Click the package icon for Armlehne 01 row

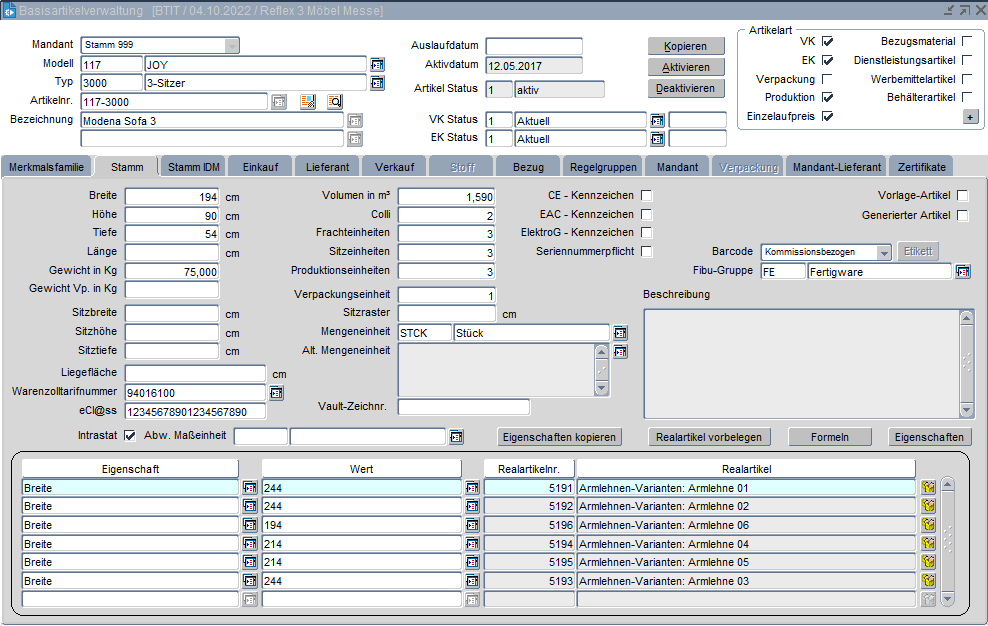coord(928,487)
